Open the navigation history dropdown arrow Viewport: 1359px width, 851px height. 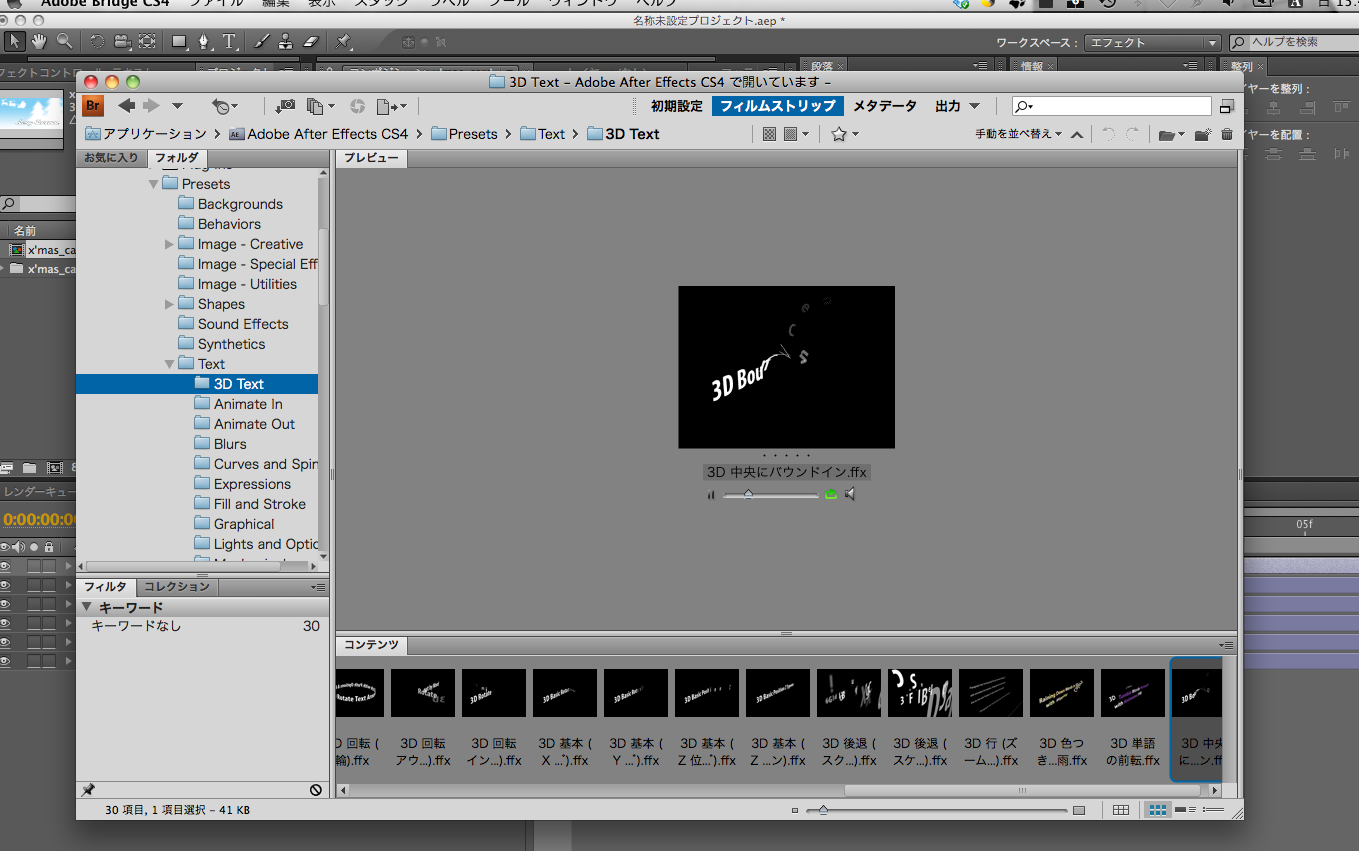177,106
